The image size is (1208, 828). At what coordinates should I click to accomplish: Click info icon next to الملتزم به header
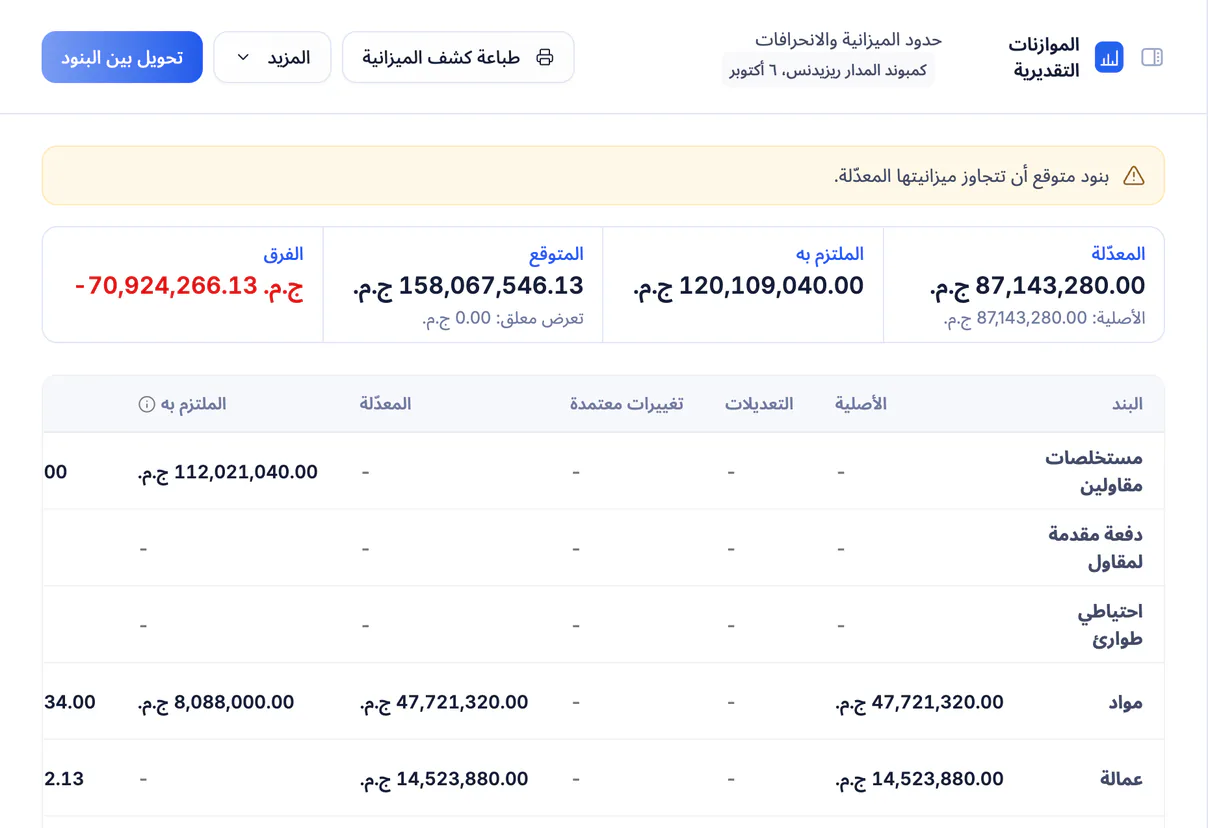pos(147,404)
